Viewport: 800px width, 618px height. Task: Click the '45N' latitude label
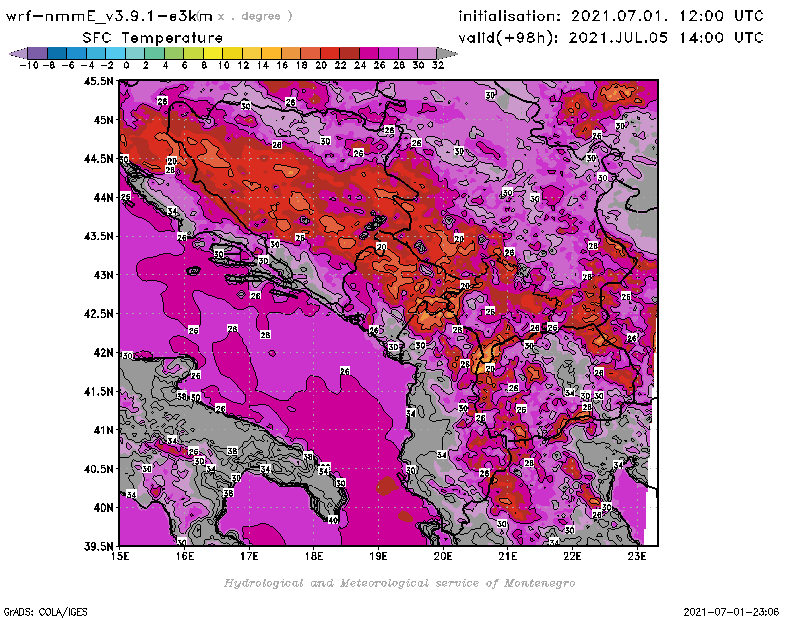103,120
